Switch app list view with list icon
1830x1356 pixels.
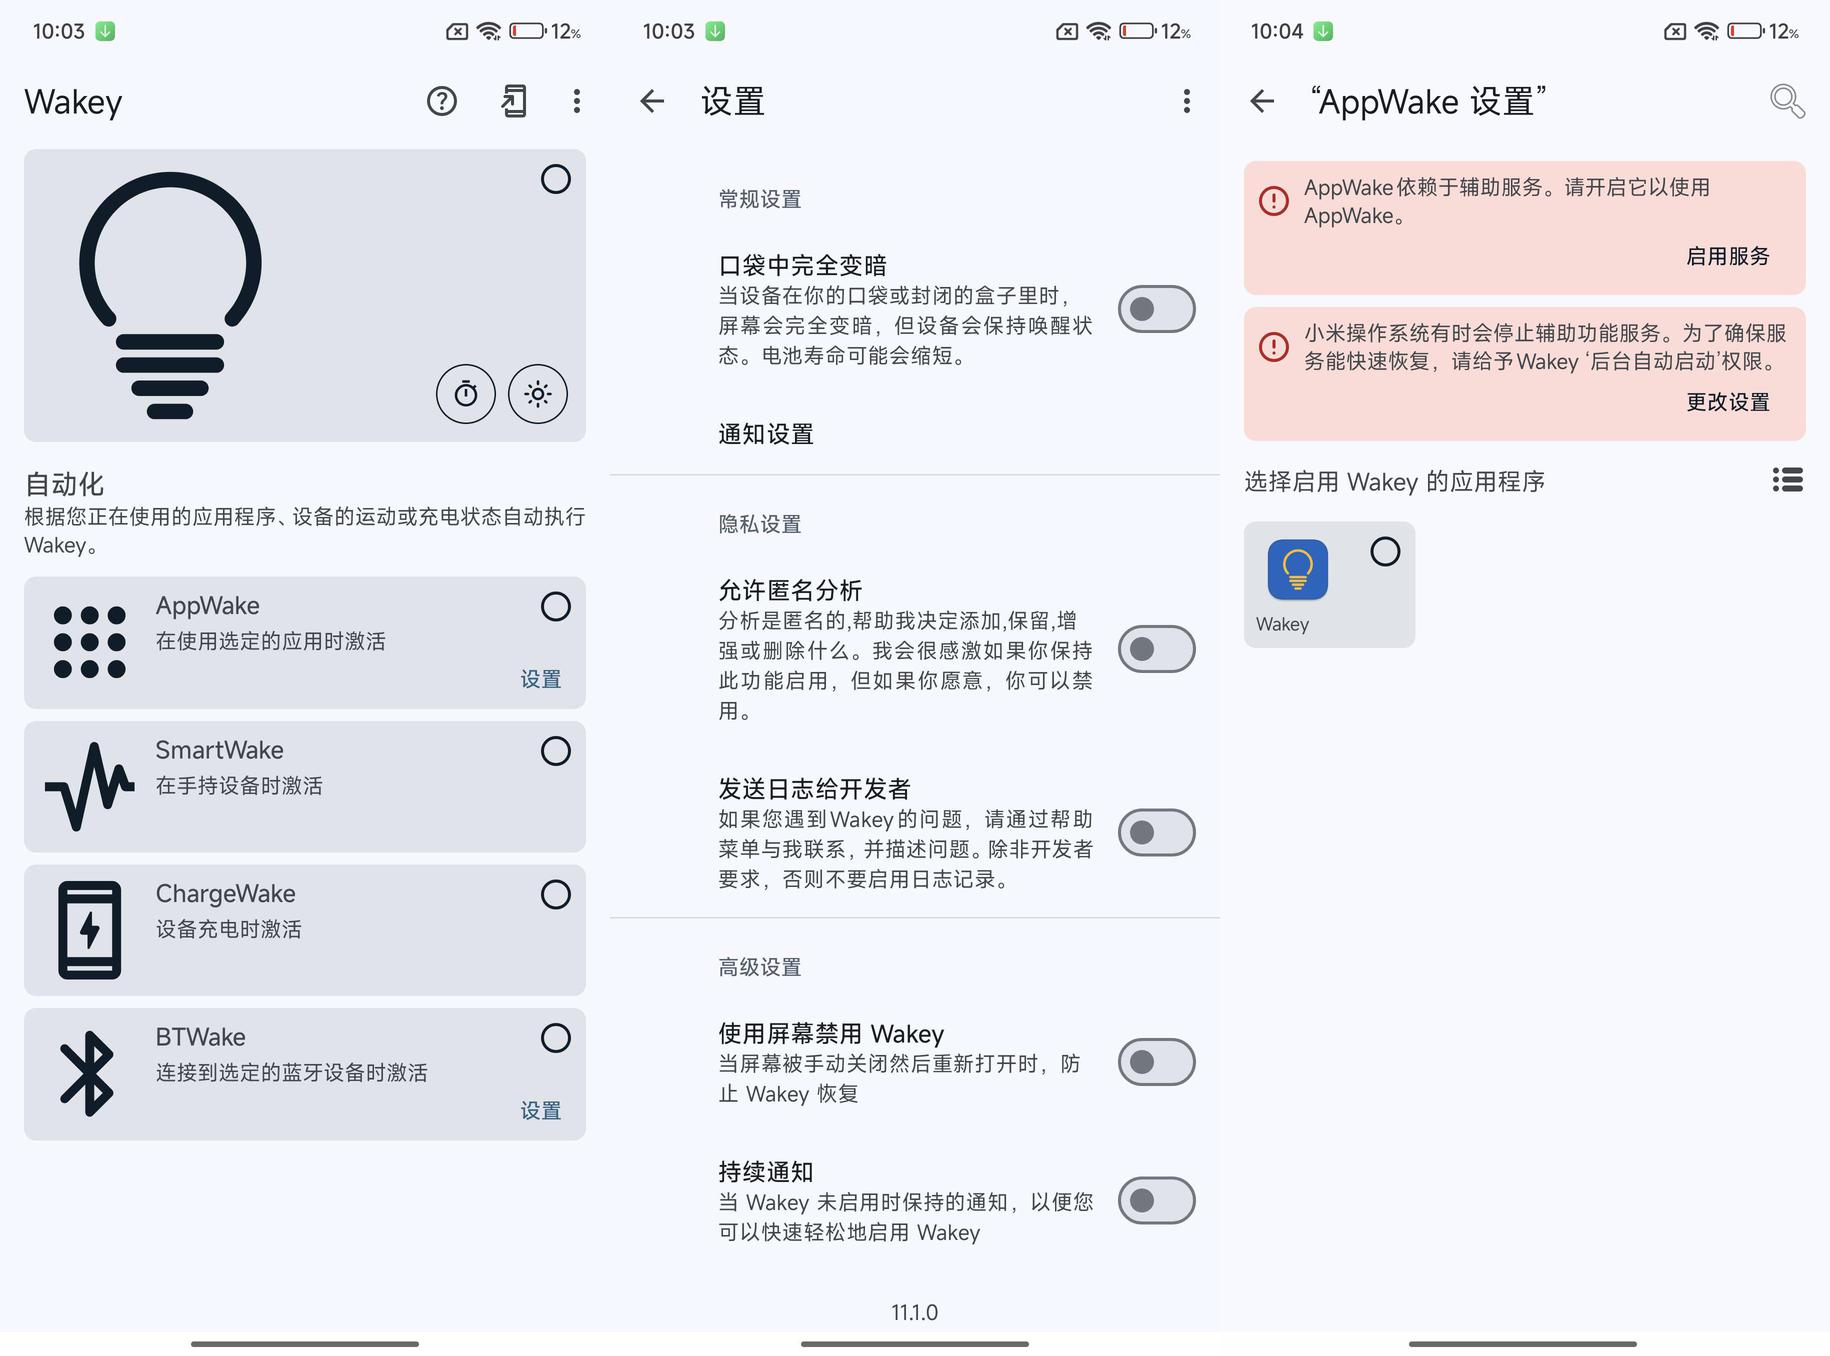[1787, 481]
